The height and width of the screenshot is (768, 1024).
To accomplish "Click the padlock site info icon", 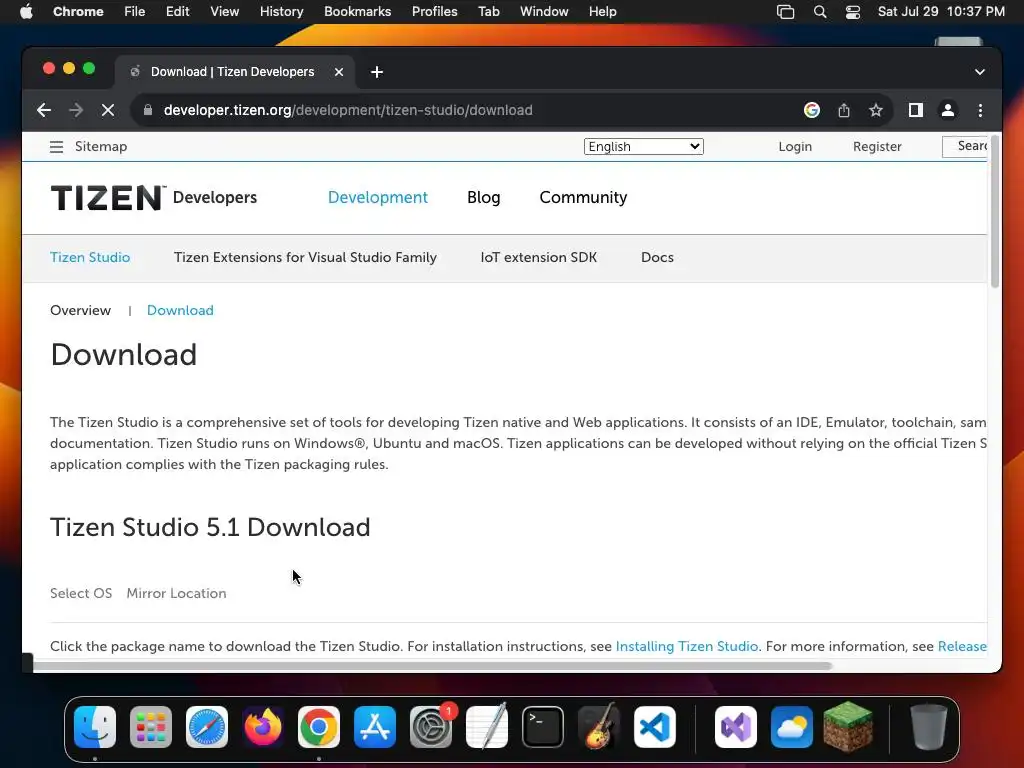I will (x=148, y=110).
